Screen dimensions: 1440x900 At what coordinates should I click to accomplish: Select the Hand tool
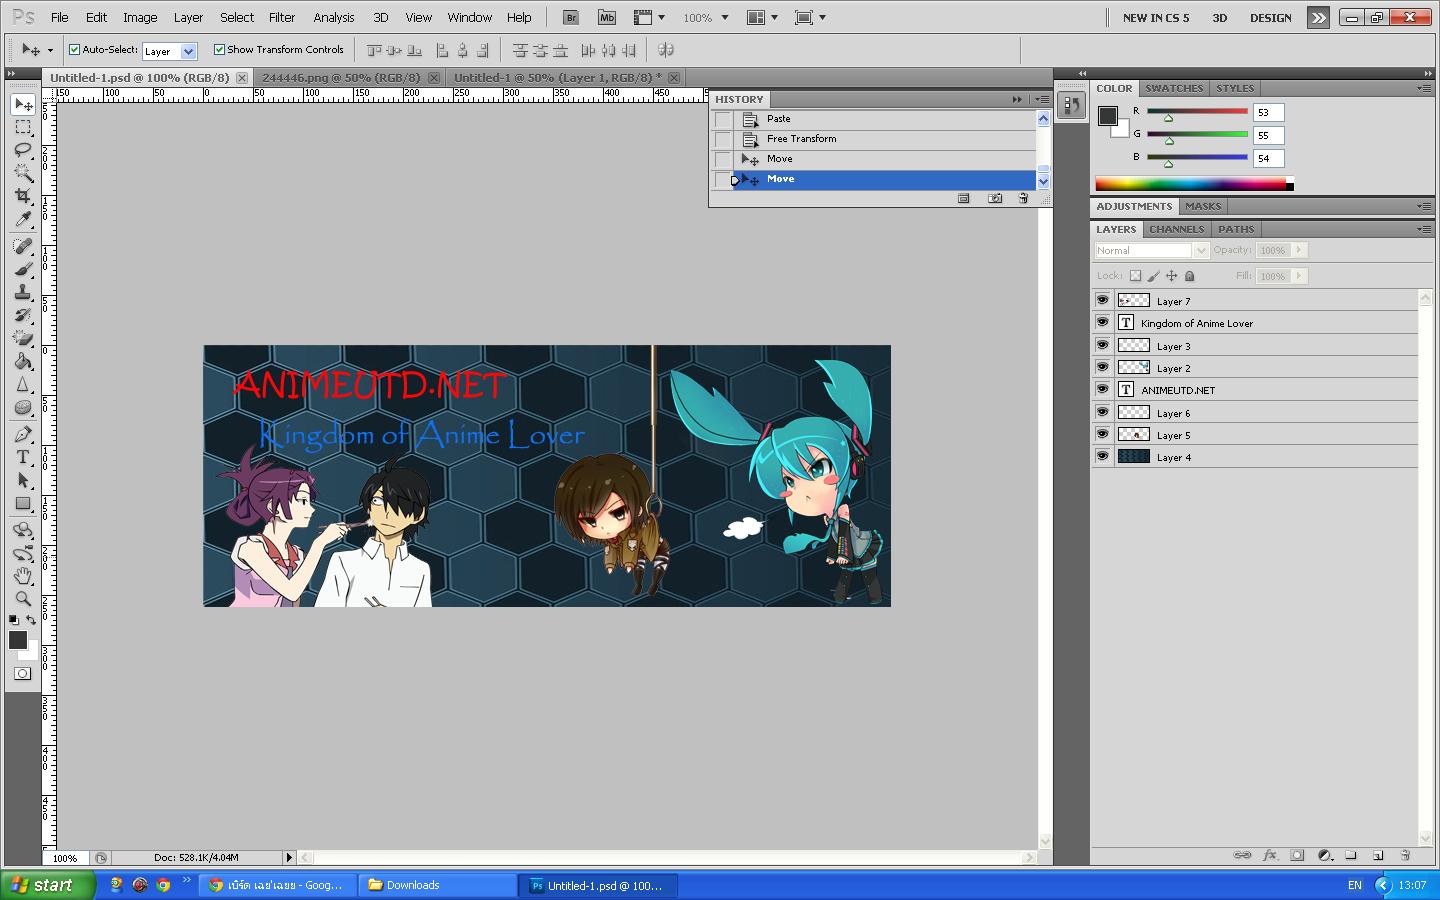point(23,576)
